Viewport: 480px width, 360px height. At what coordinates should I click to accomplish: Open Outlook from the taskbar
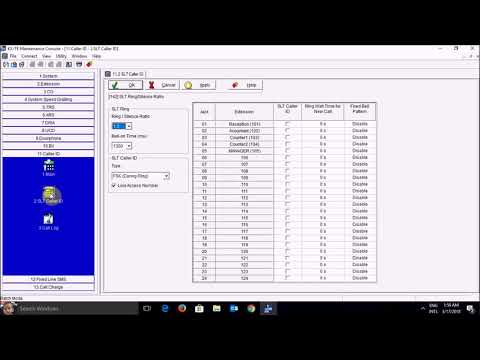pos(234,309)
